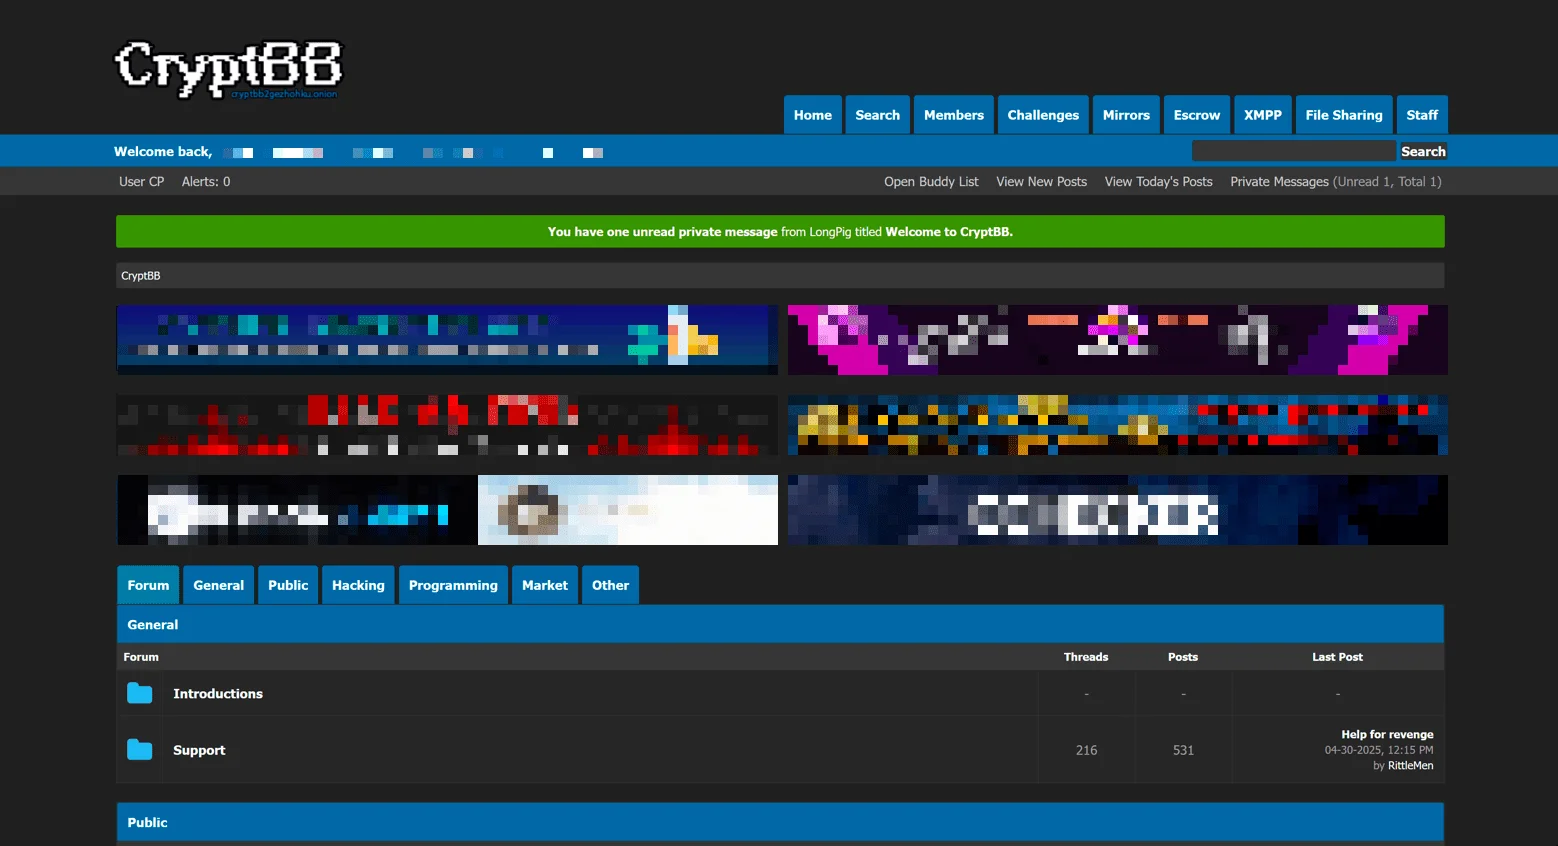Open View Today's Posts
Viewport: 1558px width, 846px height.
(x=1158, y=181)
